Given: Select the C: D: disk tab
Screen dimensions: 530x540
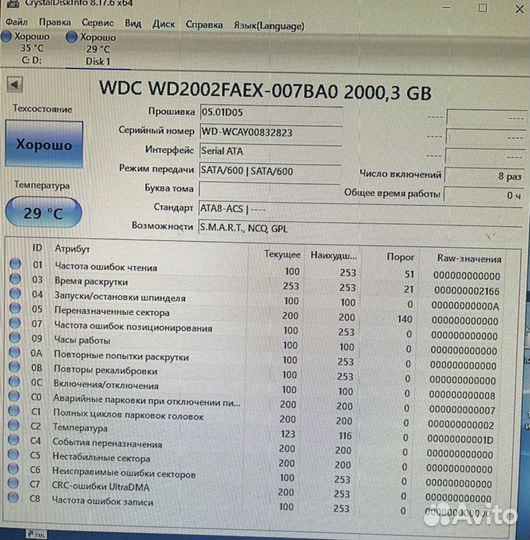Looking at the screenshot, I should click(26, 48).
